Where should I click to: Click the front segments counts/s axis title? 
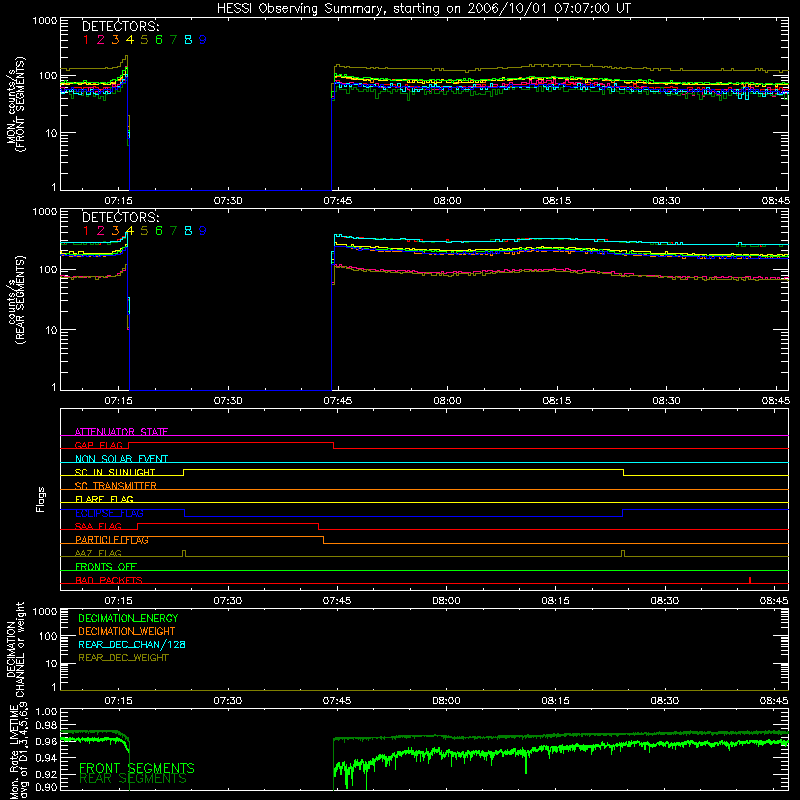click(15, 104)
